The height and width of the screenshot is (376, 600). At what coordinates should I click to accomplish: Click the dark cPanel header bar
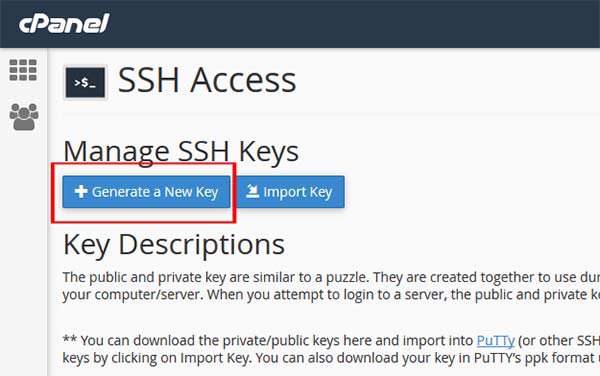point(300,24)
